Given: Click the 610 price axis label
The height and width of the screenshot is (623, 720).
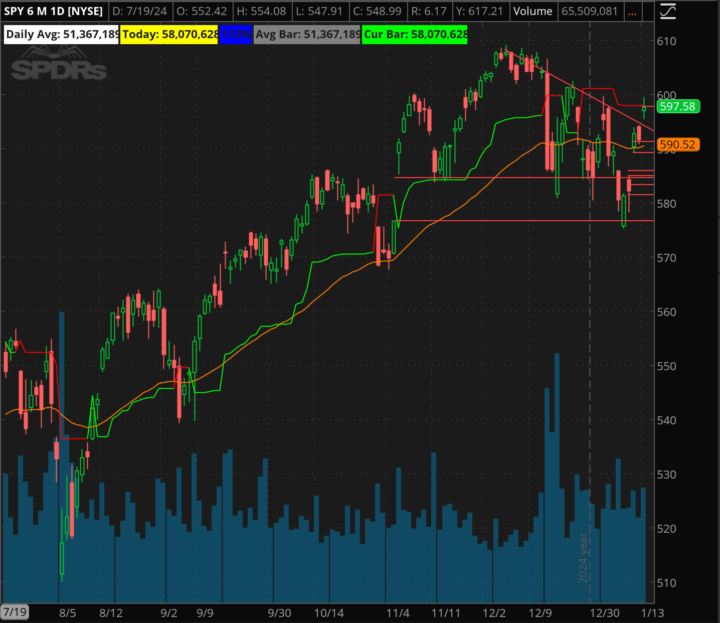Looking at the screenshot, I should point(666,41).
